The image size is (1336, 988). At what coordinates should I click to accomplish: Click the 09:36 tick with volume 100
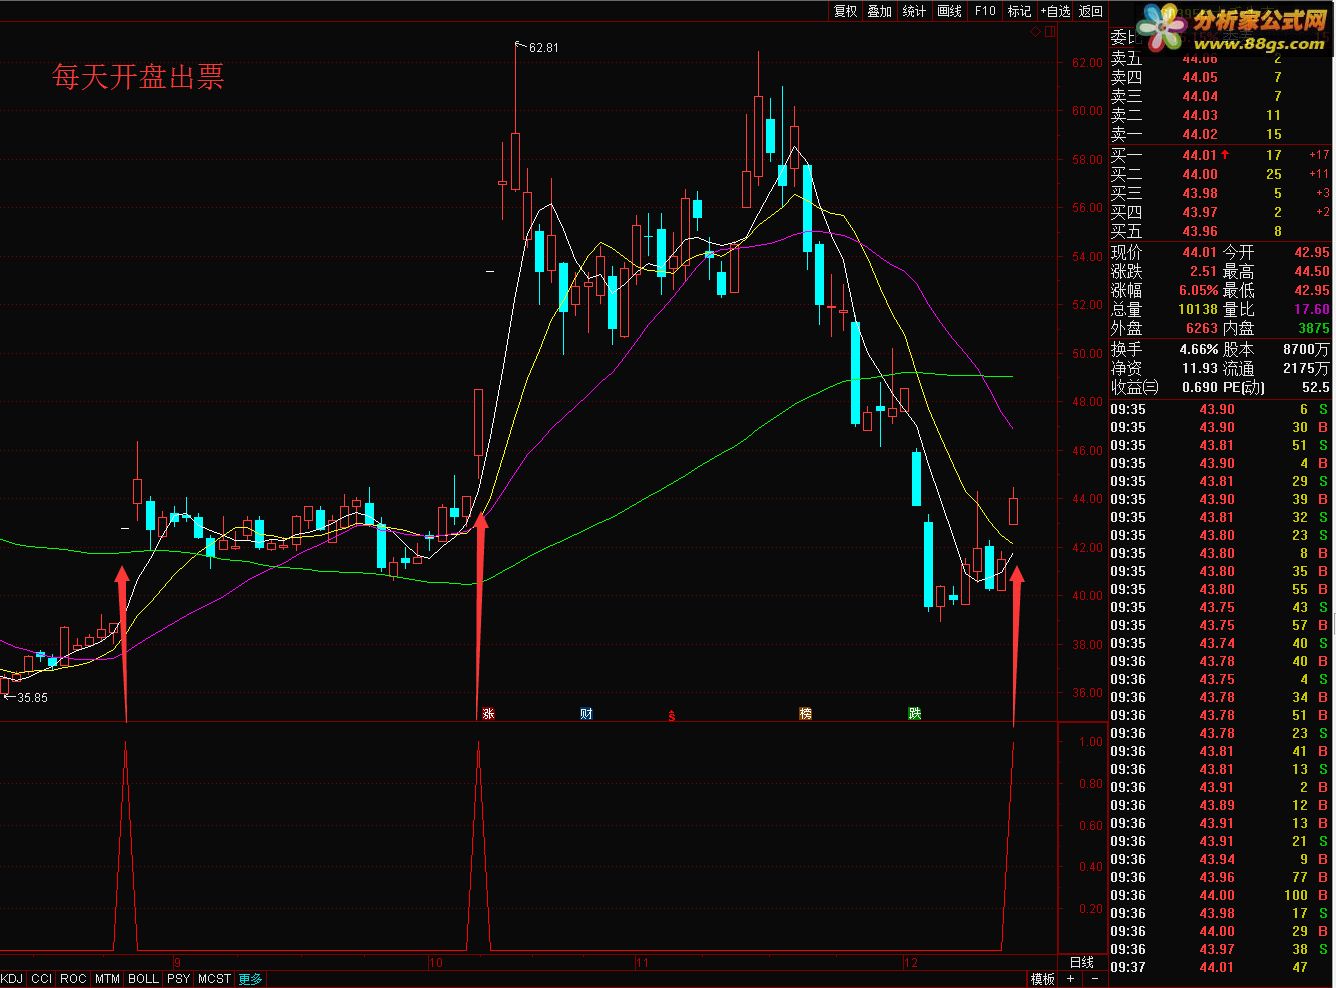pos(1221,895)
